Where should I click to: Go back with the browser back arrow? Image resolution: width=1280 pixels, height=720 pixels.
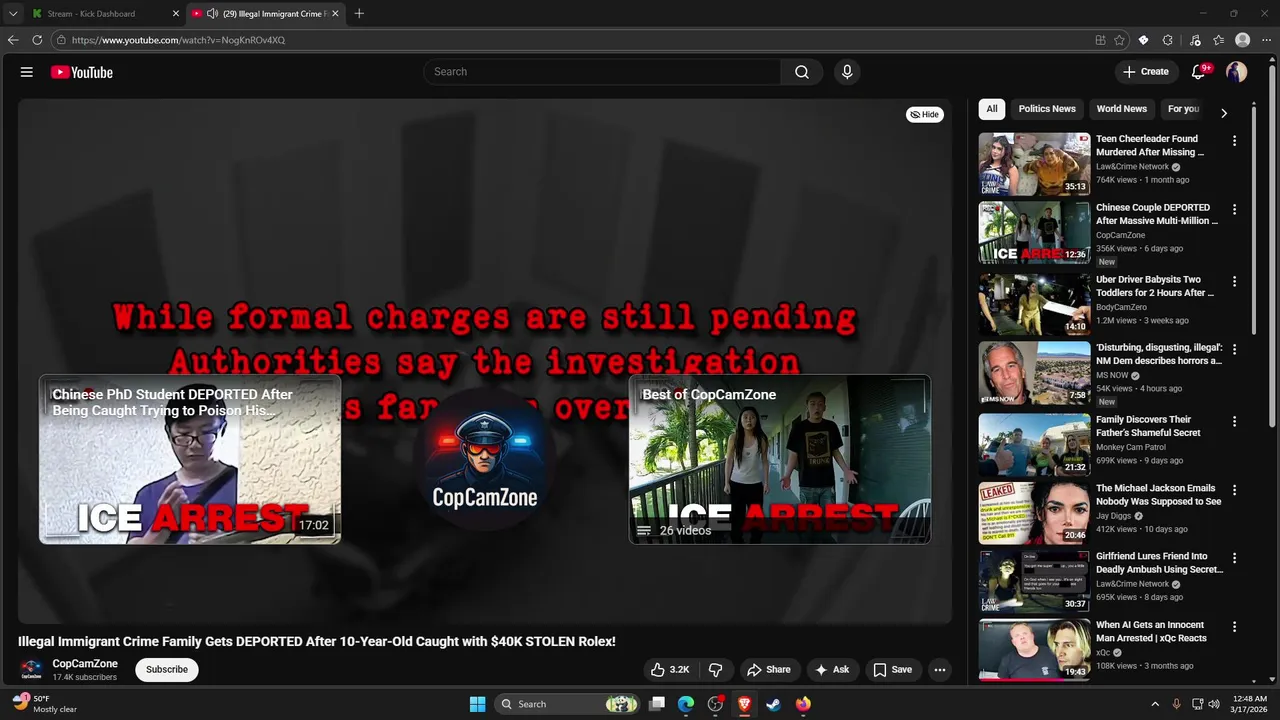tap(13, 40)
